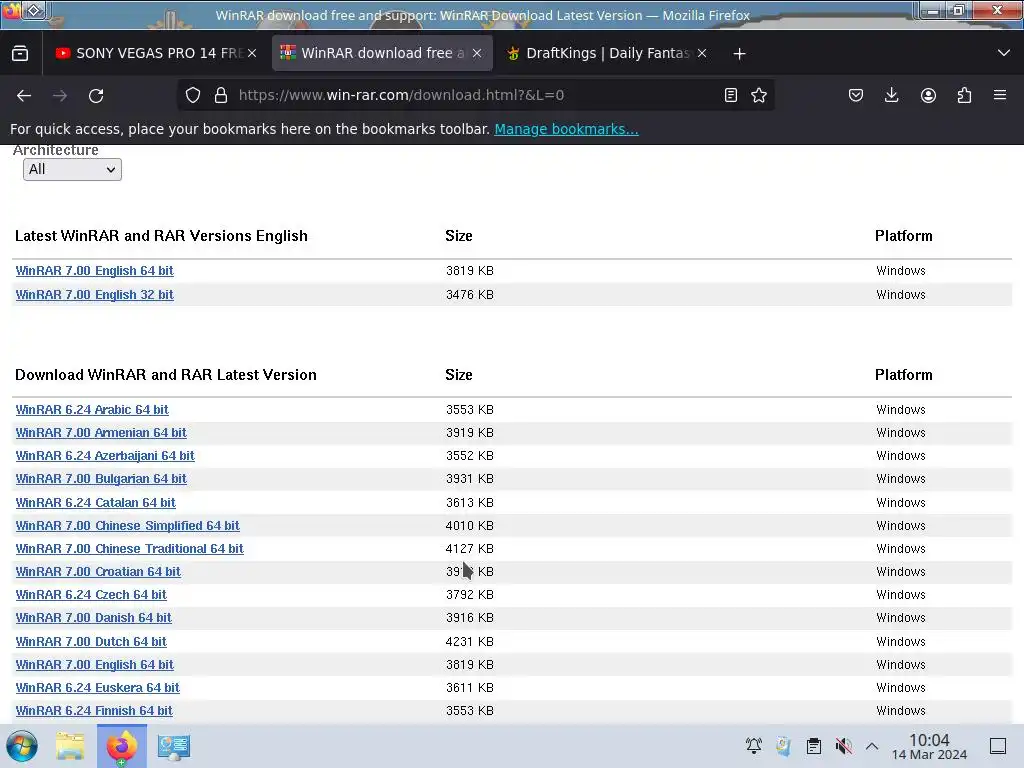
Task: Download WinRAR 7.00 Bulgarian 64 bit
Action: (101, 479)
